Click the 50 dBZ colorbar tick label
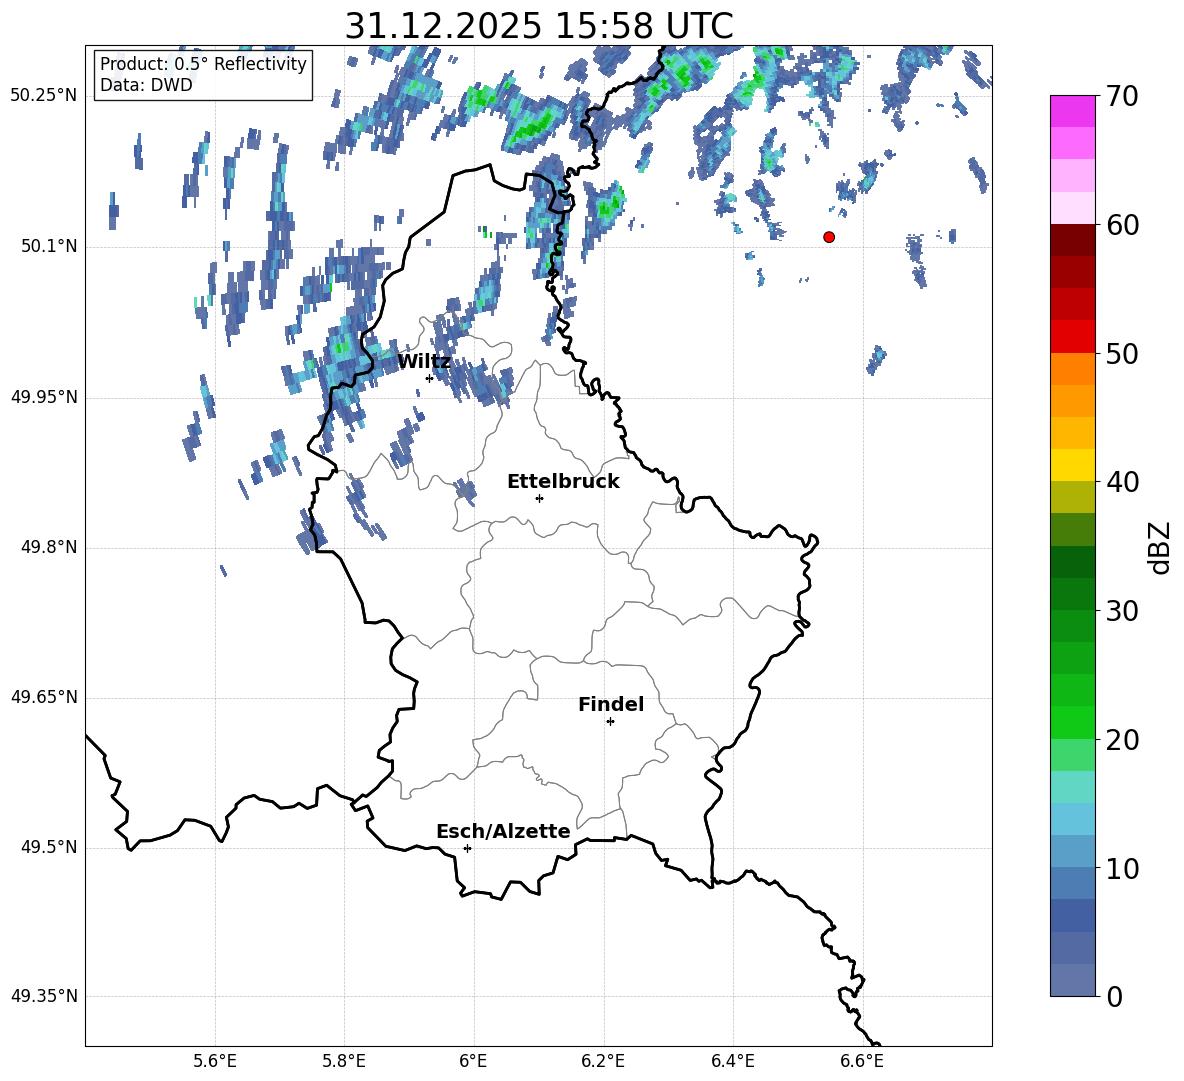The width and height of the screenshot is (1184, 1081). tap(1122, 354)
